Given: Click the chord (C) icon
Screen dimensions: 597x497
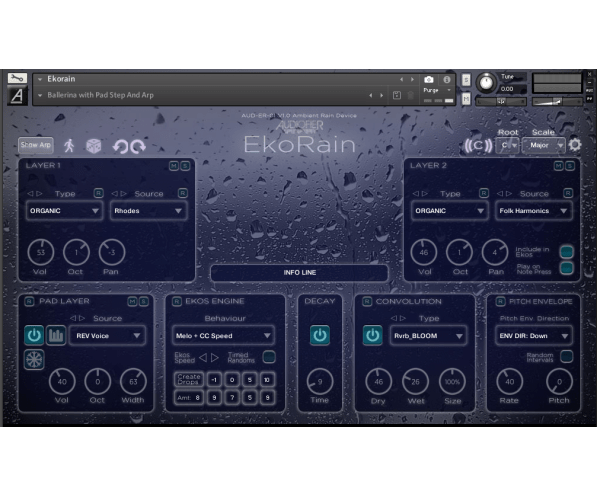Looking at the screenshot, I should (x=478, y=145).
